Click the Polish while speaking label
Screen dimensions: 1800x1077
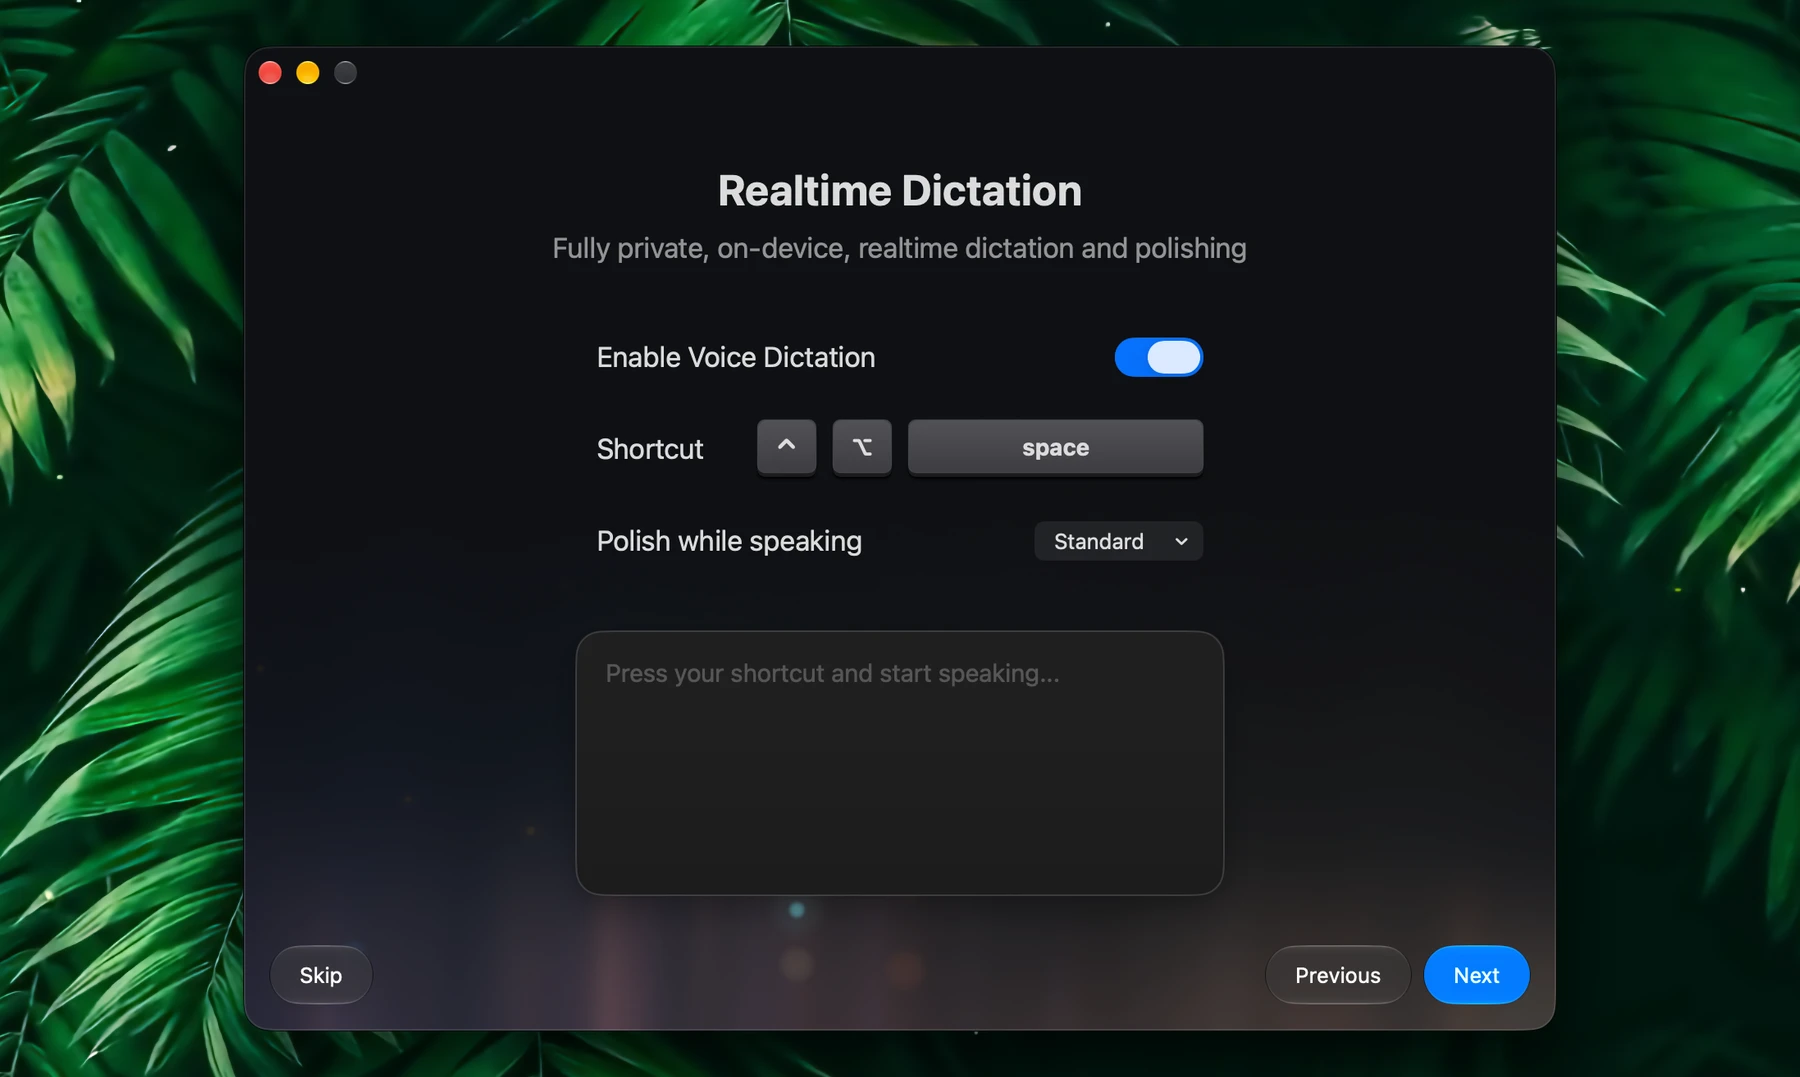pos(729,541)
